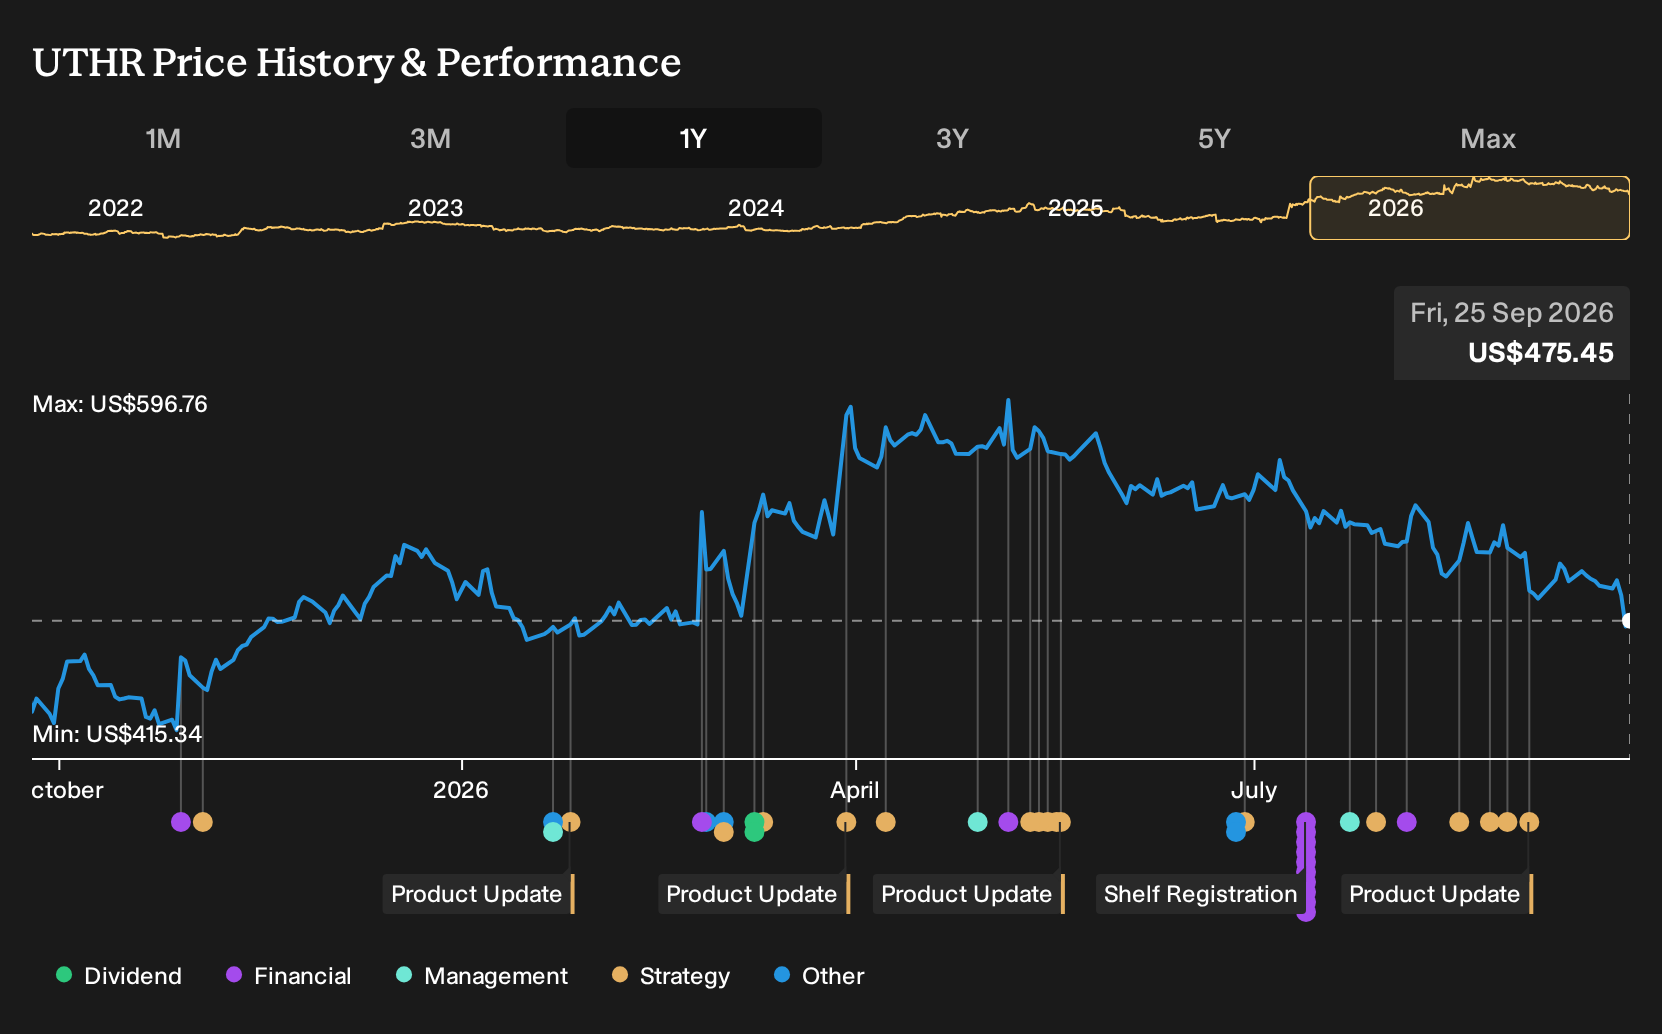Viewport: 1662px width, 1034px height.
Task: Click the Min: US$415.34 label
Action: click(117, 734)
